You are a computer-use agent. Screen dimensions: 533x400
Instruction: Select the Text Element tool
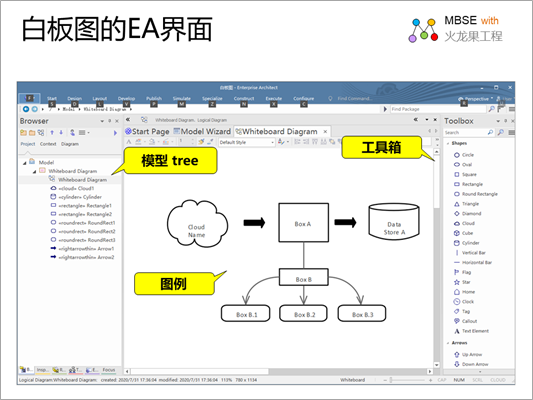471,331
